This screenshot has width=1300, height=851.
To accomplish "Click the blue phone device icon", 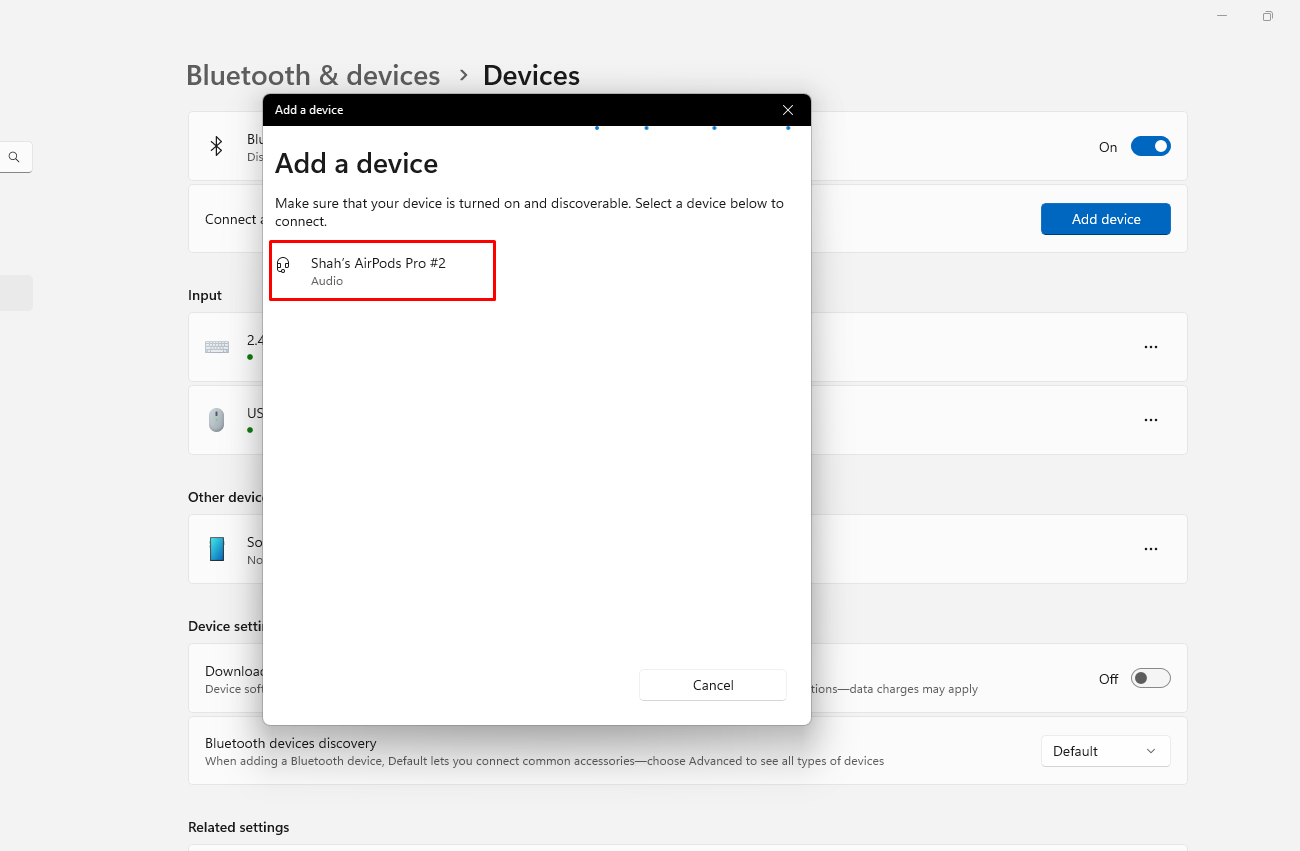I will (x=217, y=549).
